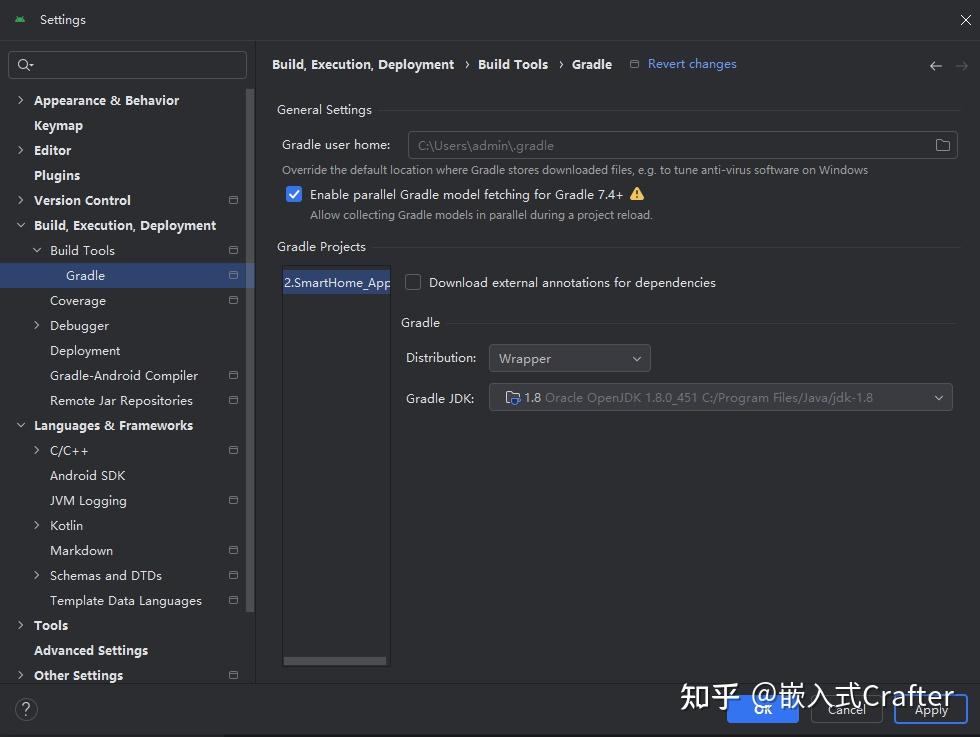Click the revert icon beside Revert changes text

tap(635, 63)
